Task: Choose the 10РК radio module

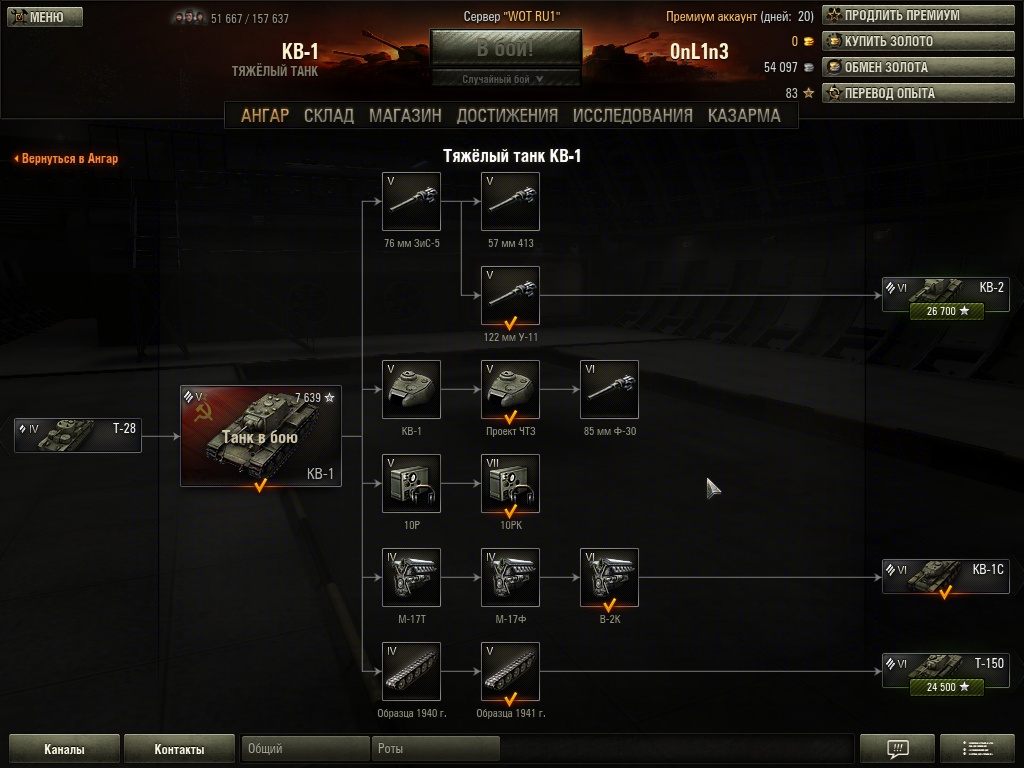Action: 510,483
